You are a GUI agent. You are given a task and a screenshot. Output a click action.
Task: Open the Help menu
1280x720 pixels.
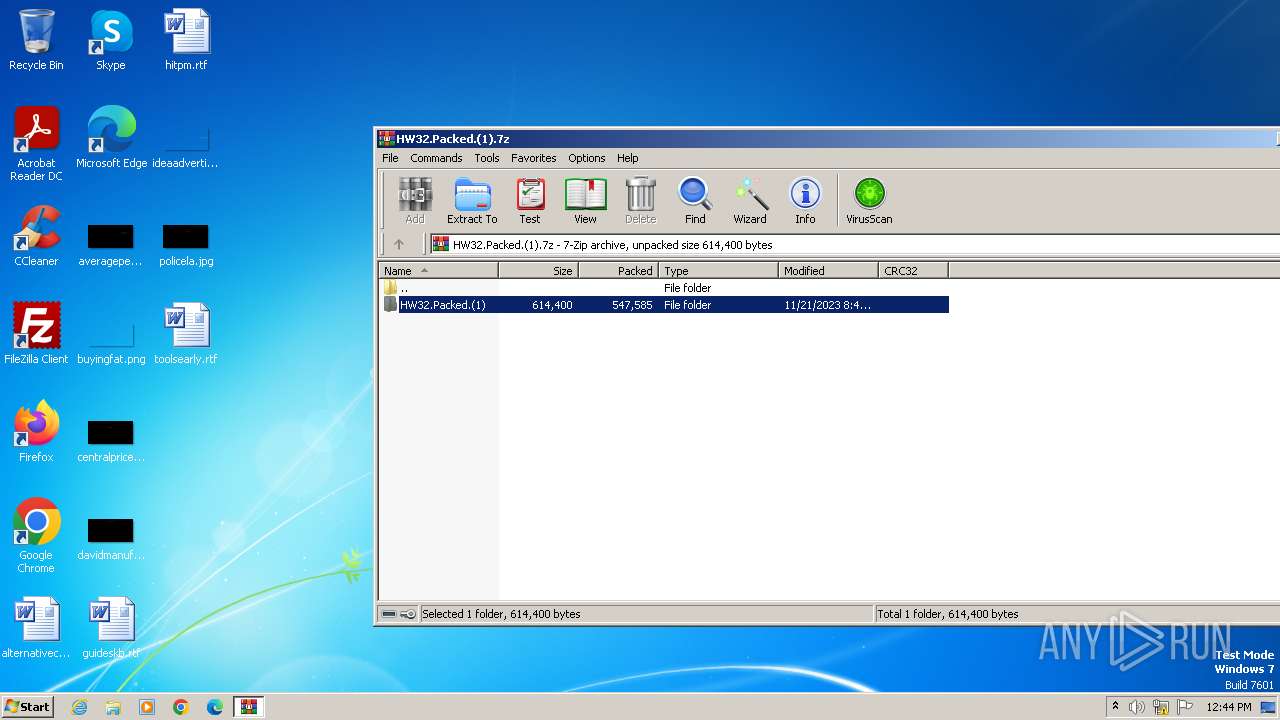[x=627, y=158]
